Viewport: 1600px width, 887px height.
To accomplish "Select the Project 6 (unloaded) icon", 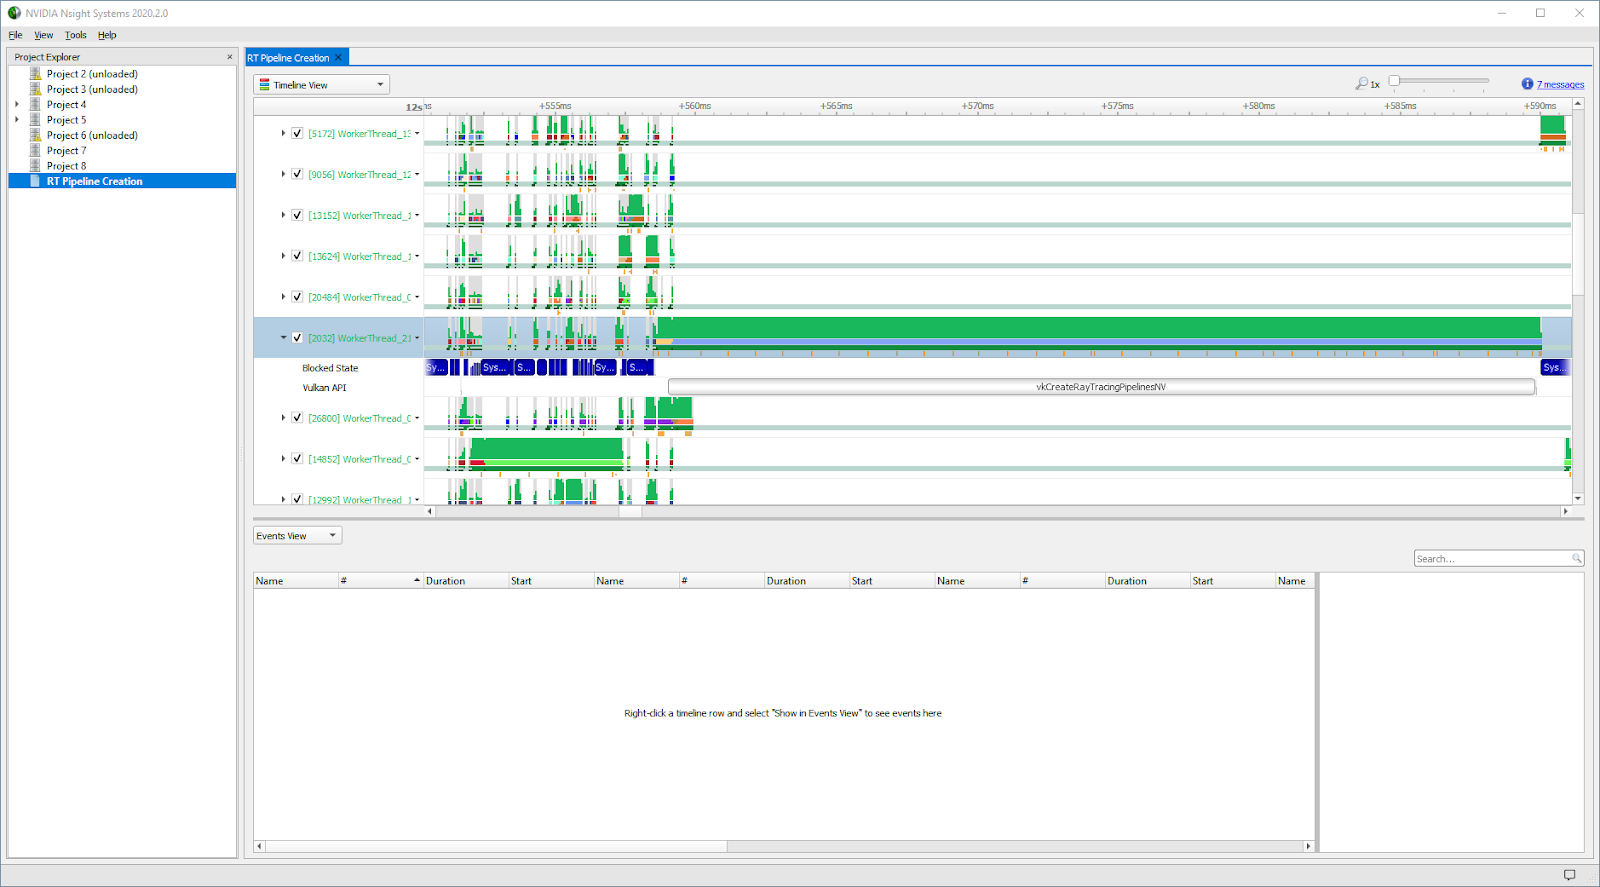I will [36, 135].
